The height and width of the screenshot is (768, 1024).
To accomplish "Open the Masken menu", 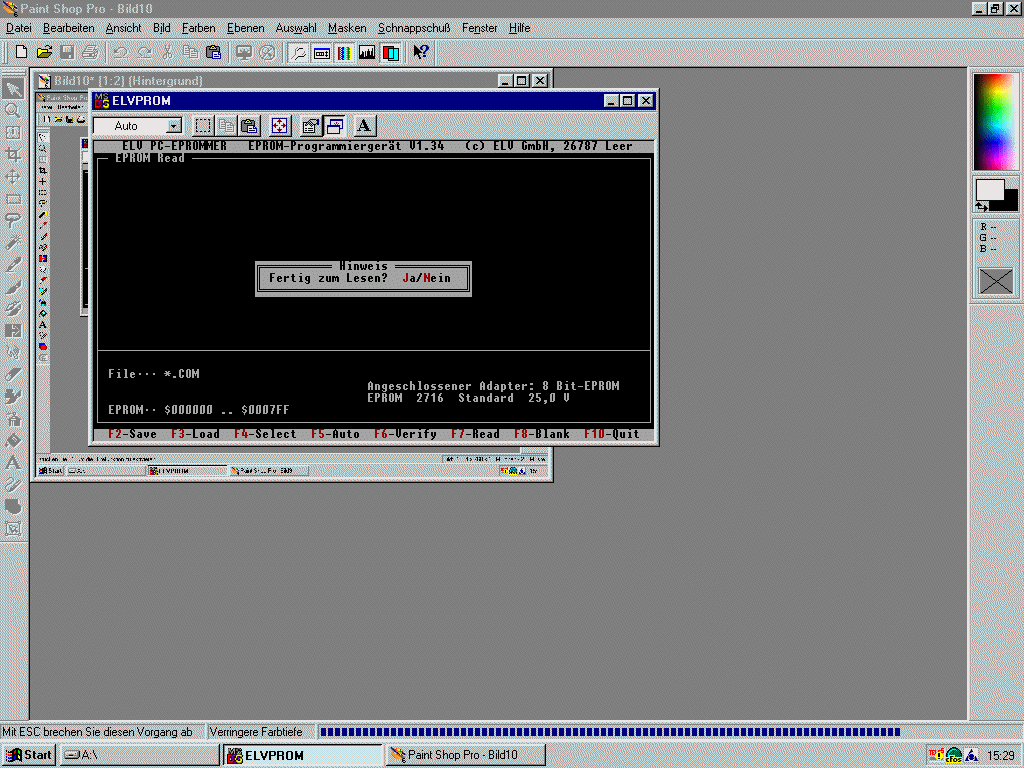I will coord(347,28).
